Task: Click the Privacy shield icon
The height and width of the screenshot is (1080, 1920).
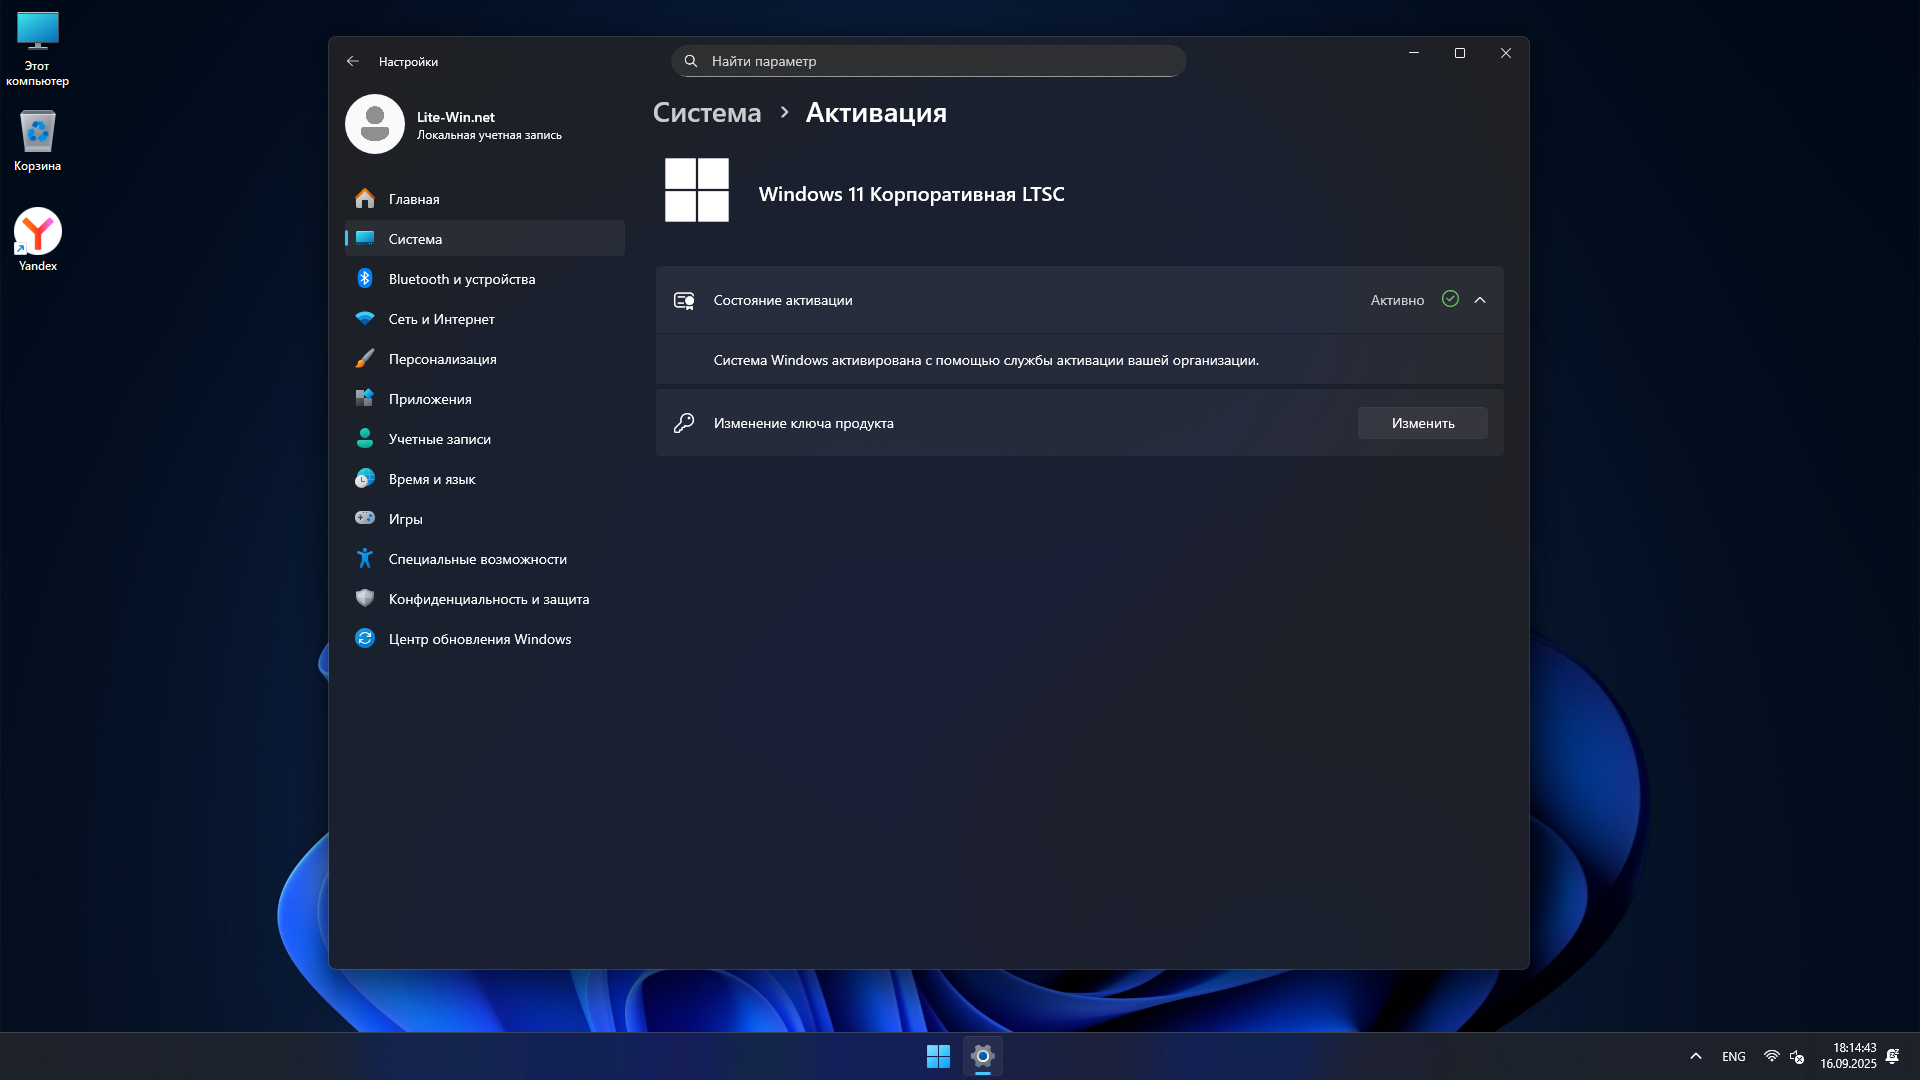Action: tap(365, 599)
